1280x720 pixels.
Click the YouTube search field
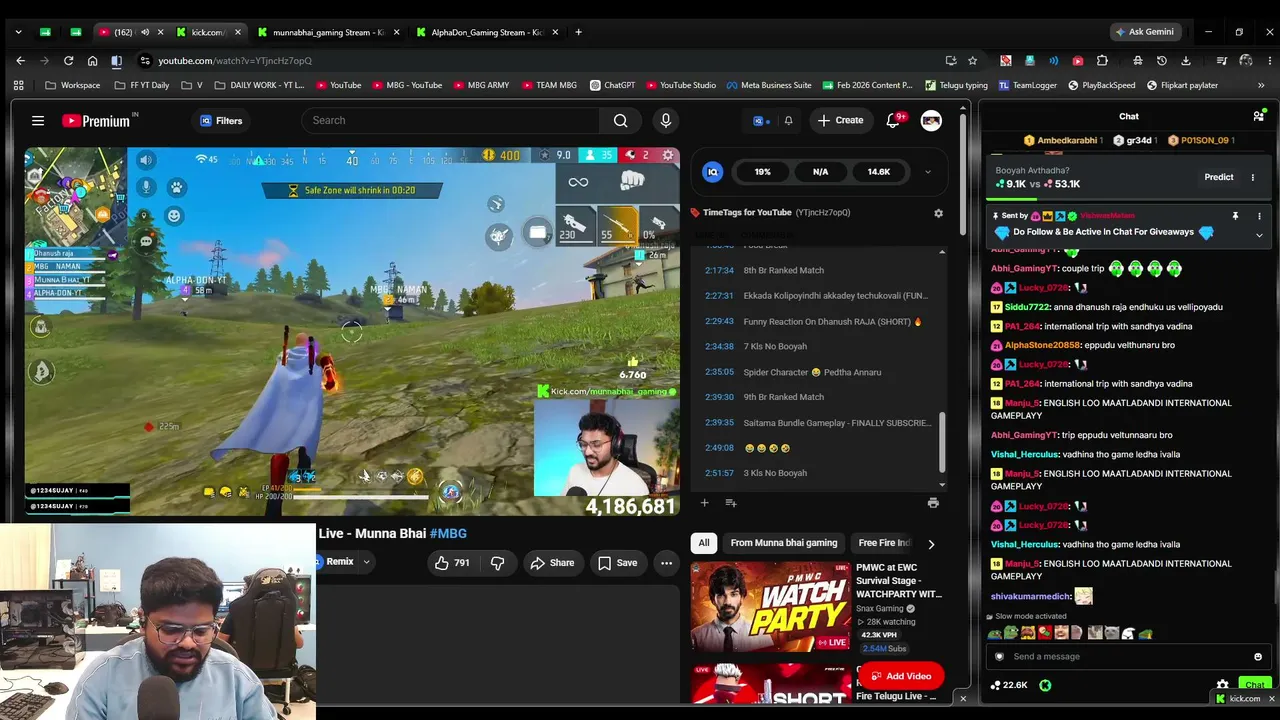tap(451, 121)
